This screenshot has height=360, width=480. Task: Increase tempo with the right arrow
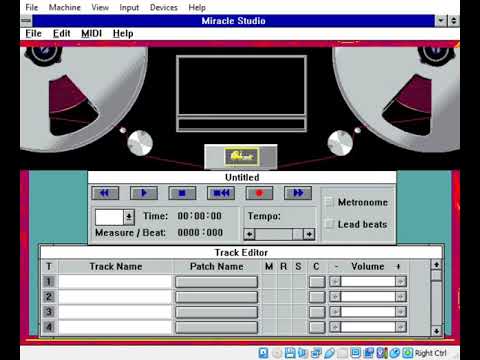coord(309,234)
